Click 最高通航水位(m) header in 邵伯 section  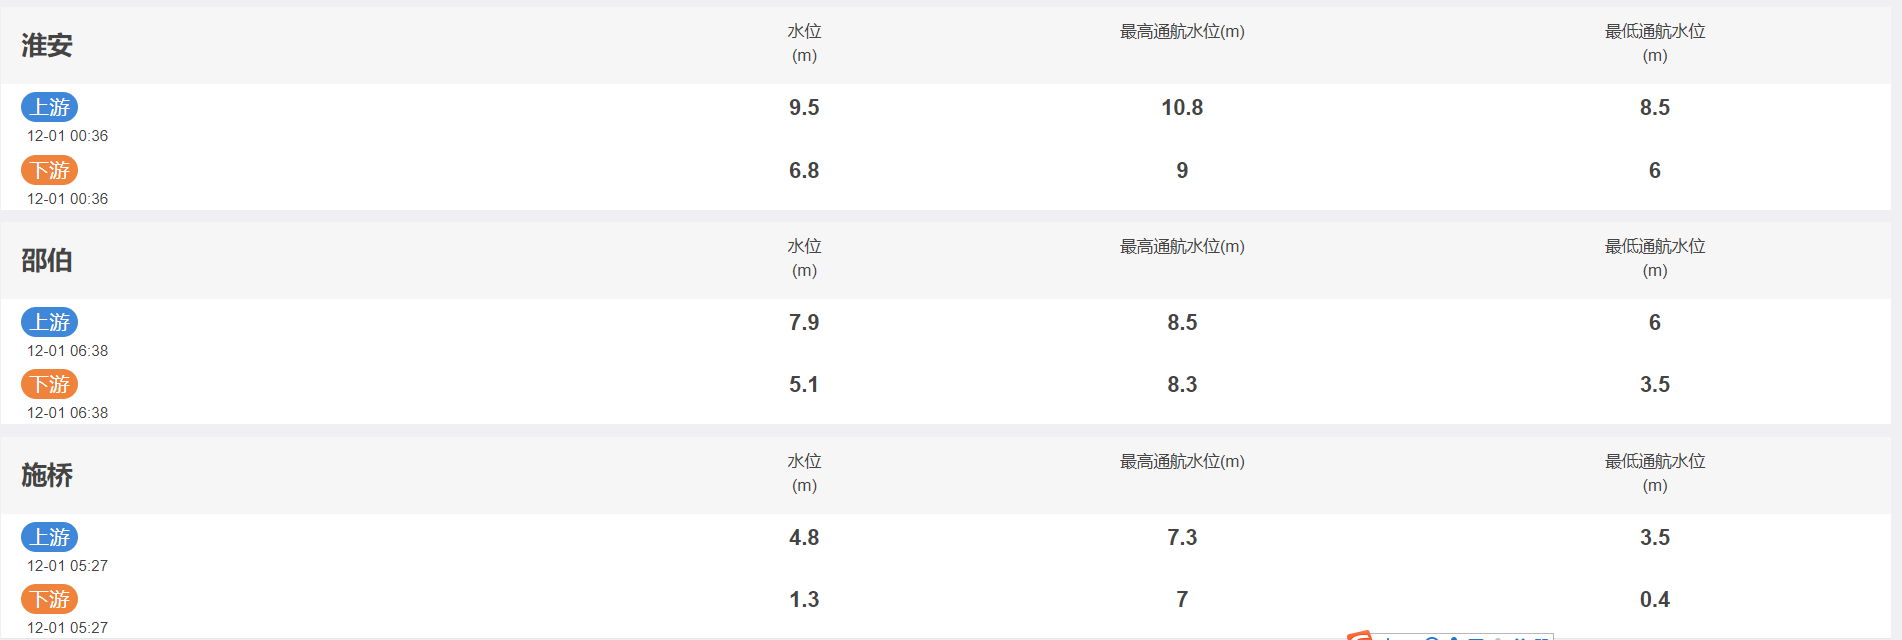(1182, 246)
